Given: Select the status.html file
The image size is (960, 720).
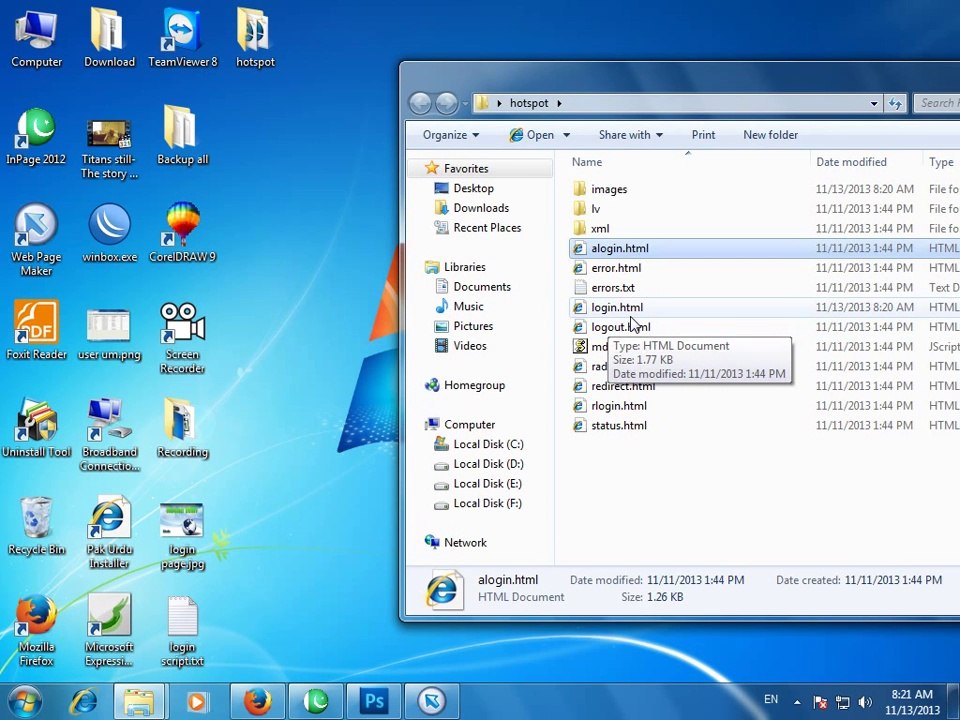Looking at the screenshot, I should coord(618,426).
